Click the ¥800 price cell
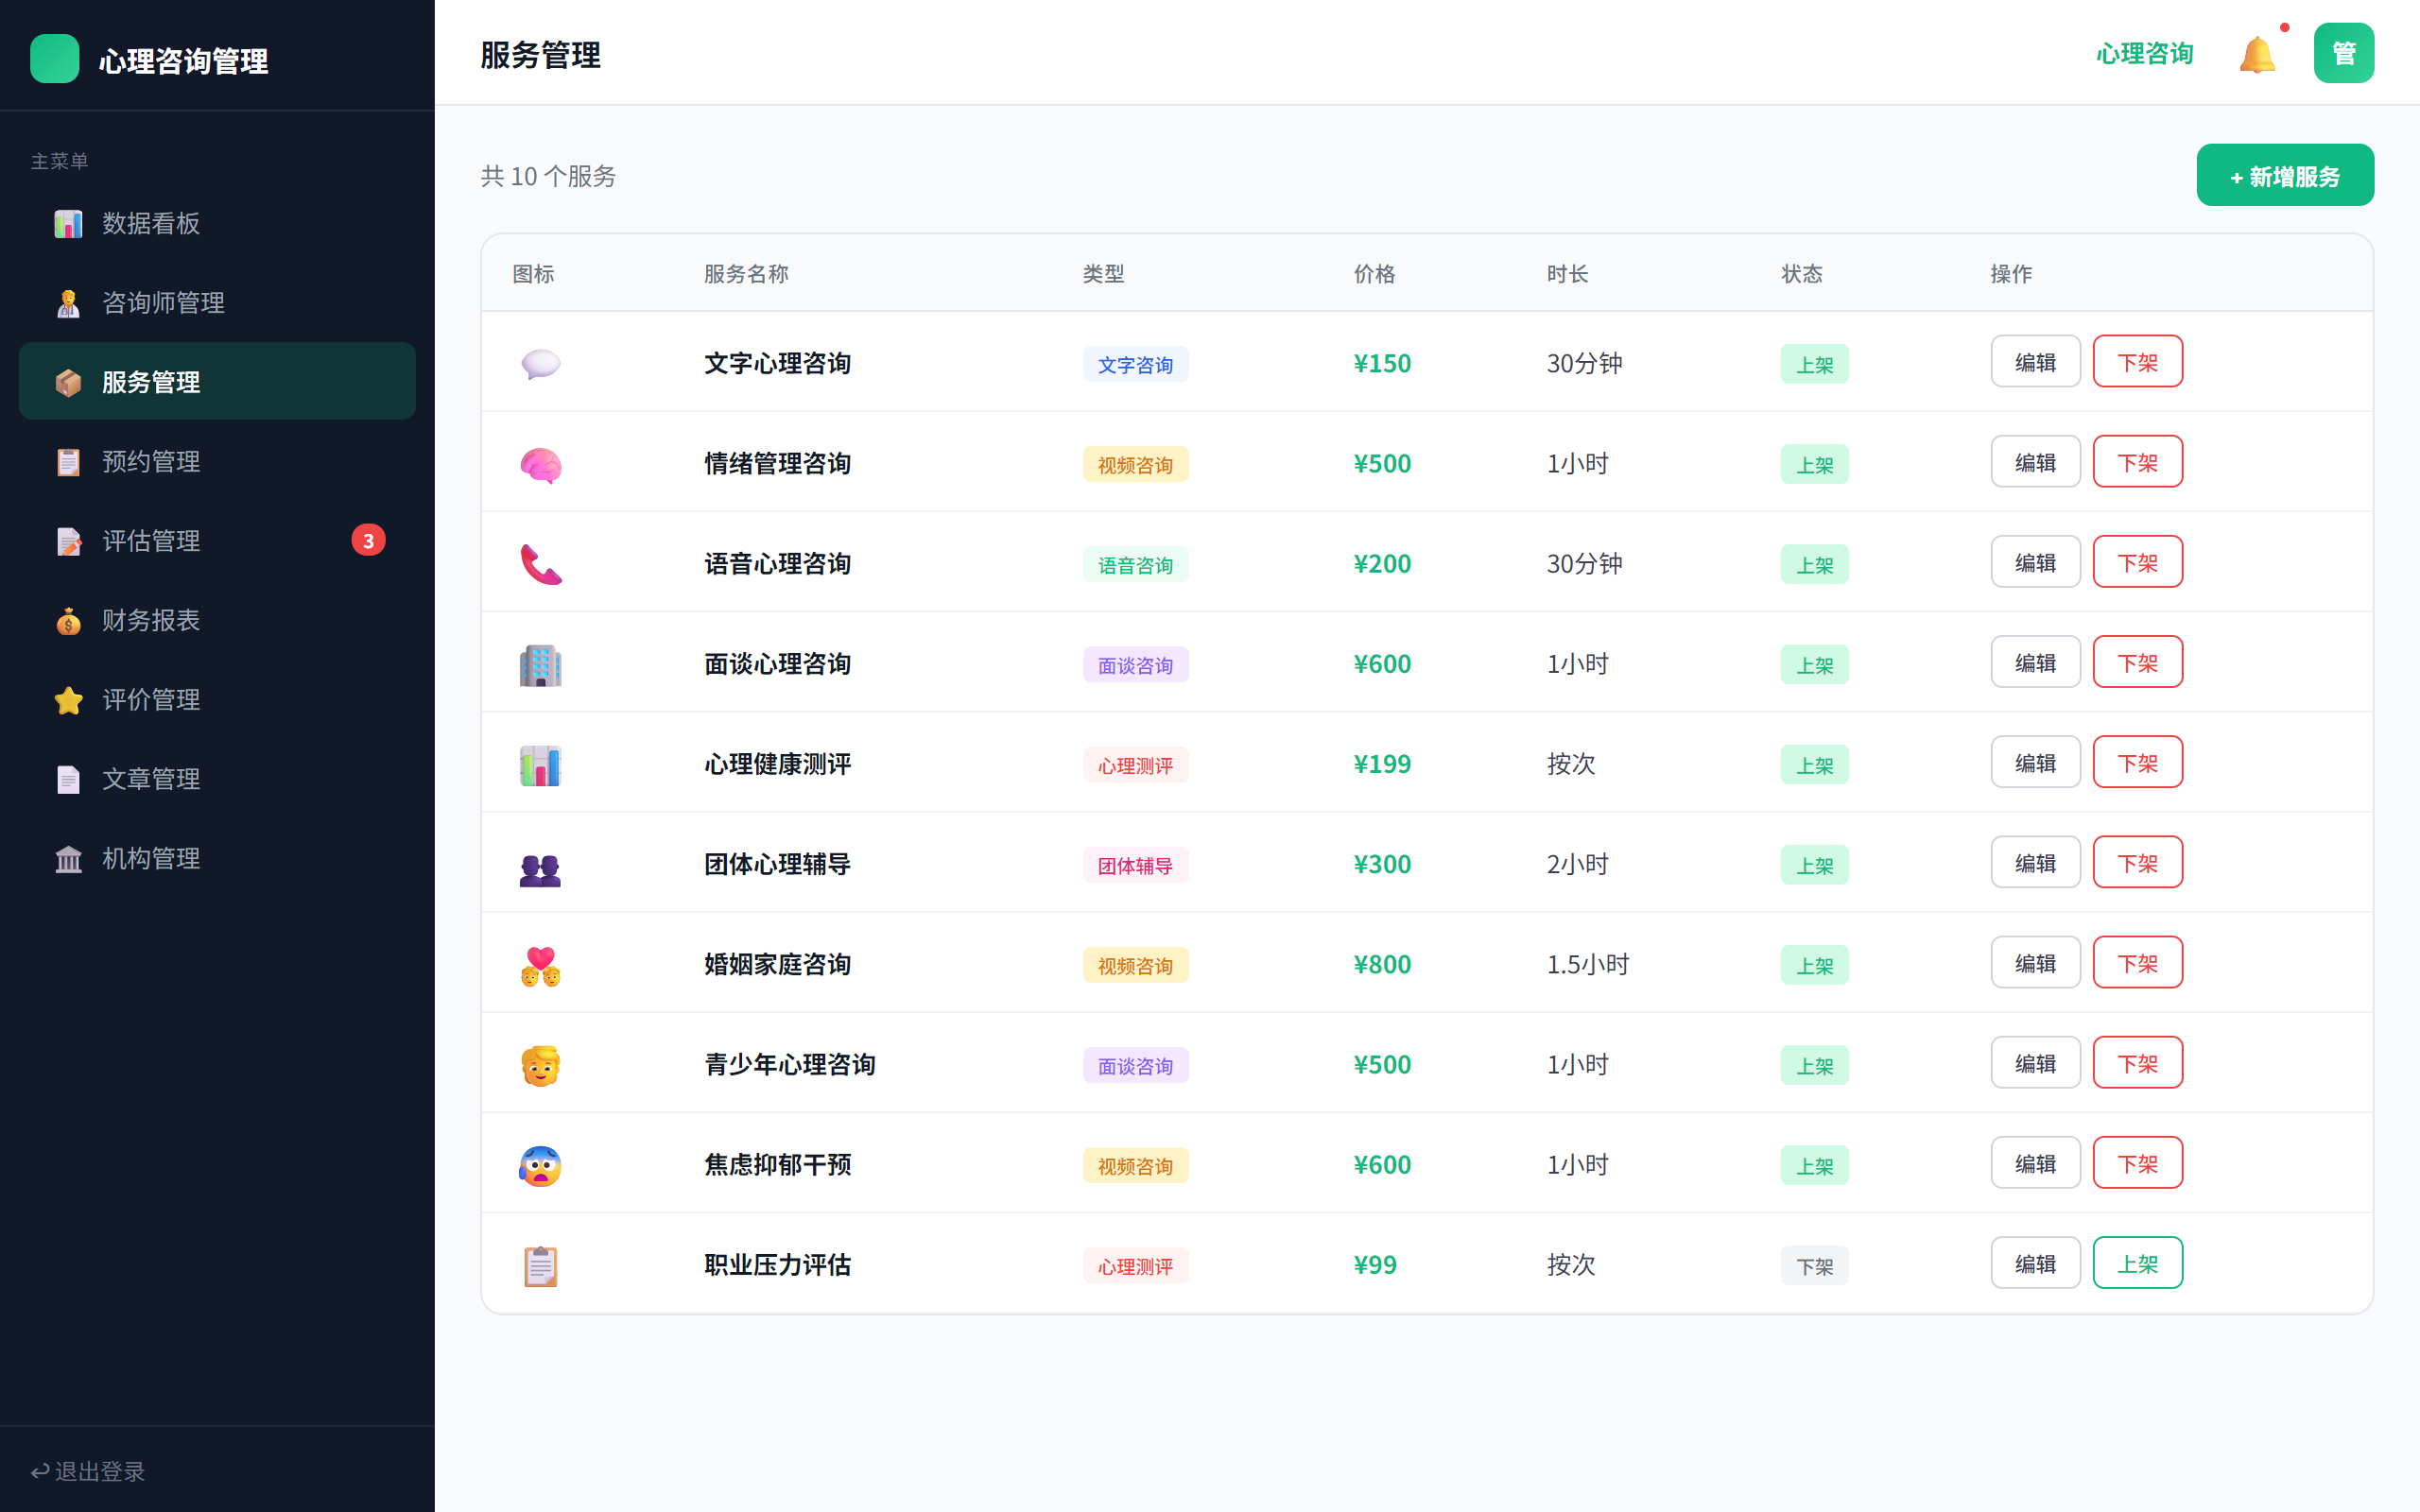The height and width of the screenshot is (1512, 2420). coord(1382,964)
